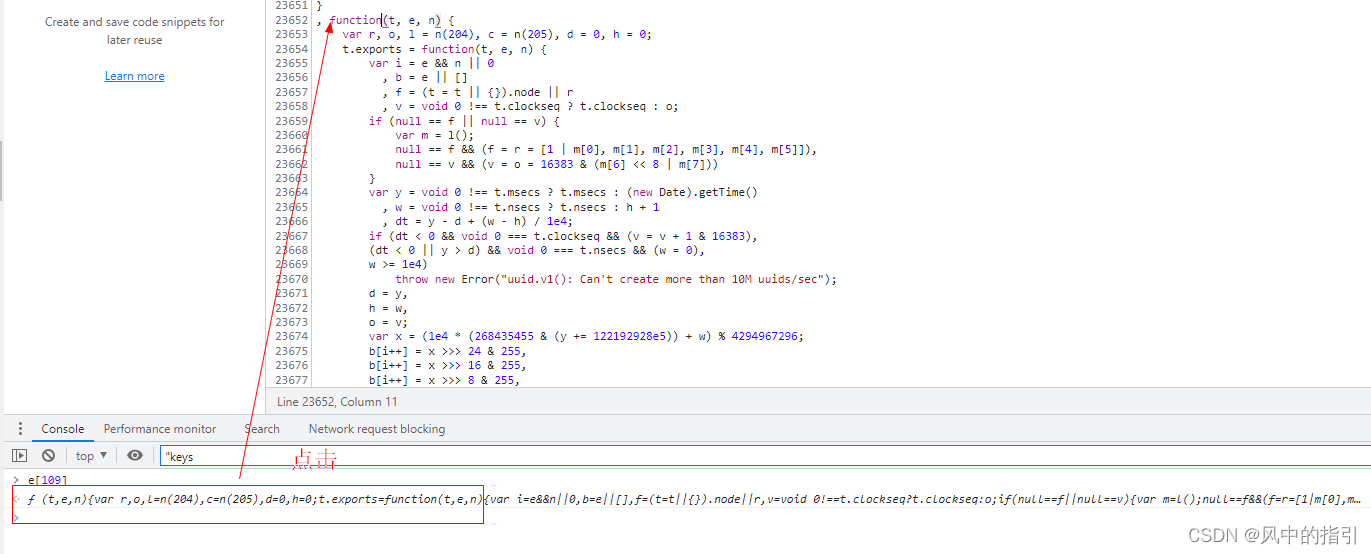Open the Search drawer tab
This screenshot has height=554, width=1371.
tap(262, 429)
